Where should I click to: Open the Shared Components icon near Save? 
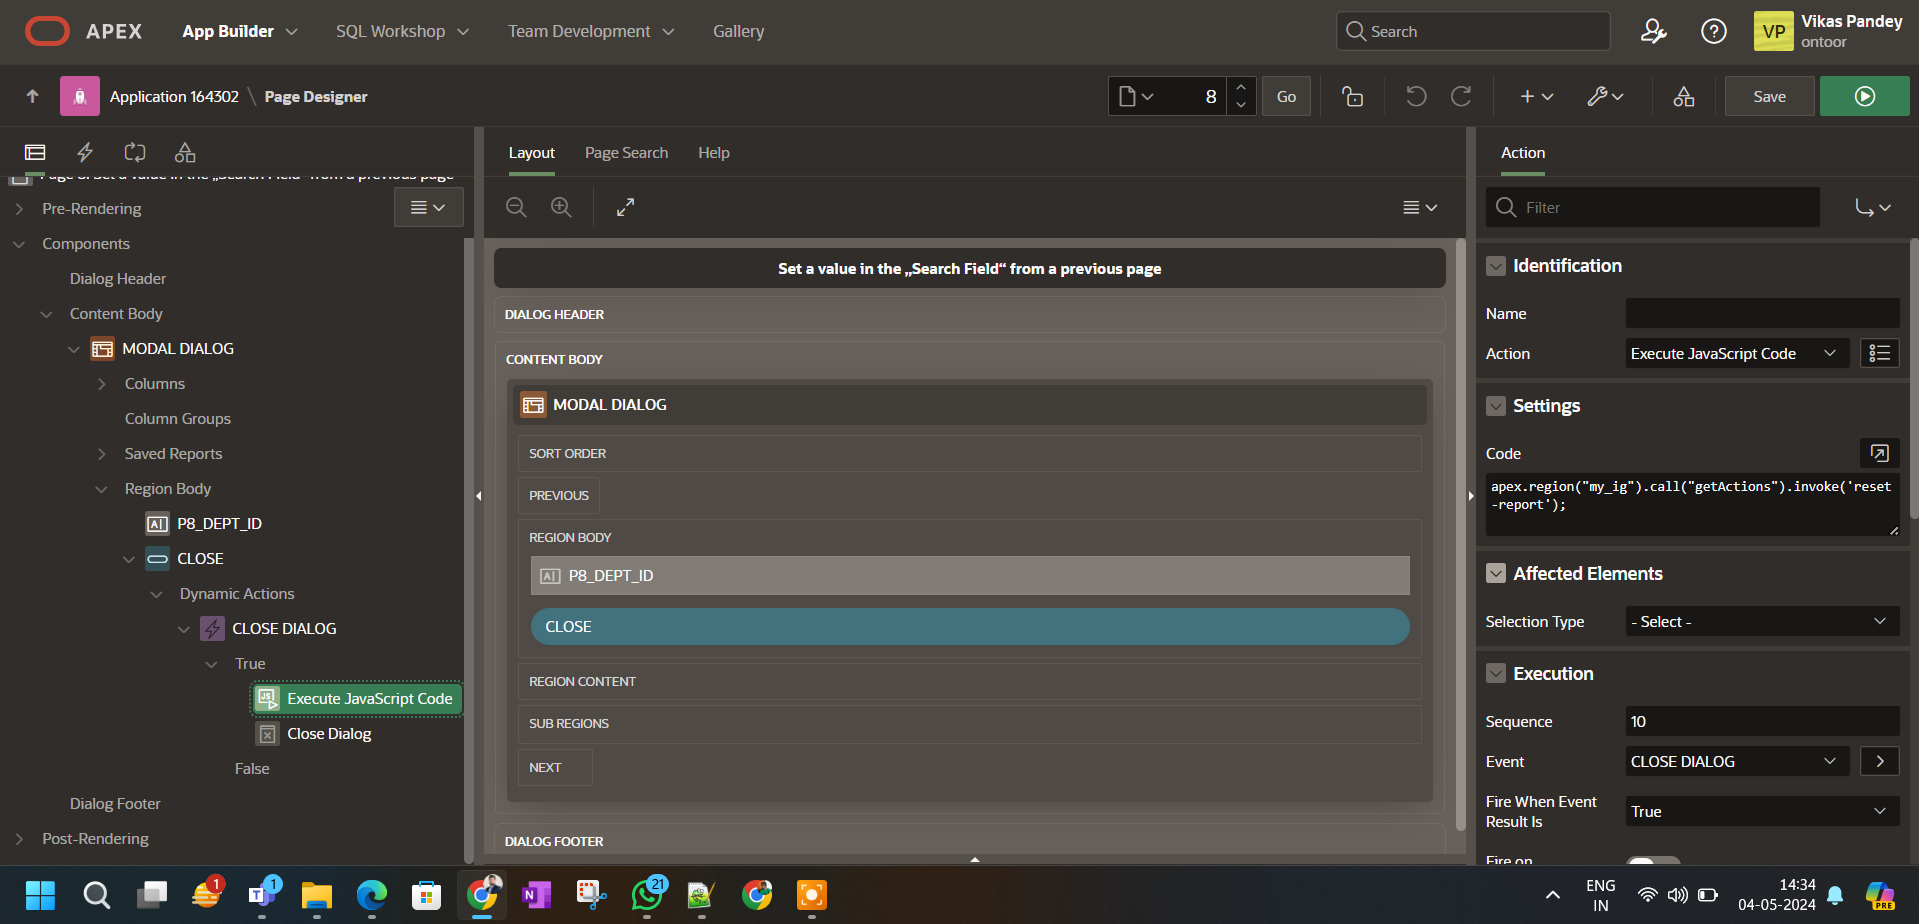[x=1683, y=95]
